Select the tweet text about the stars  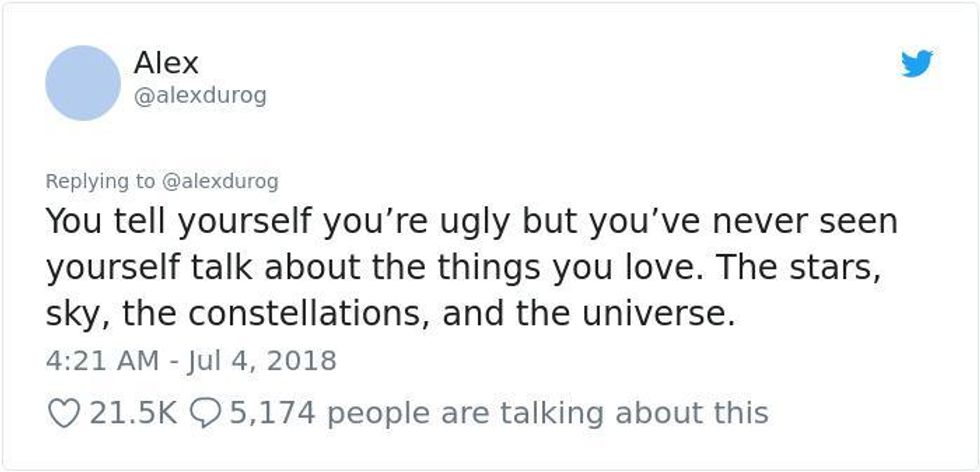click(472, 268)
